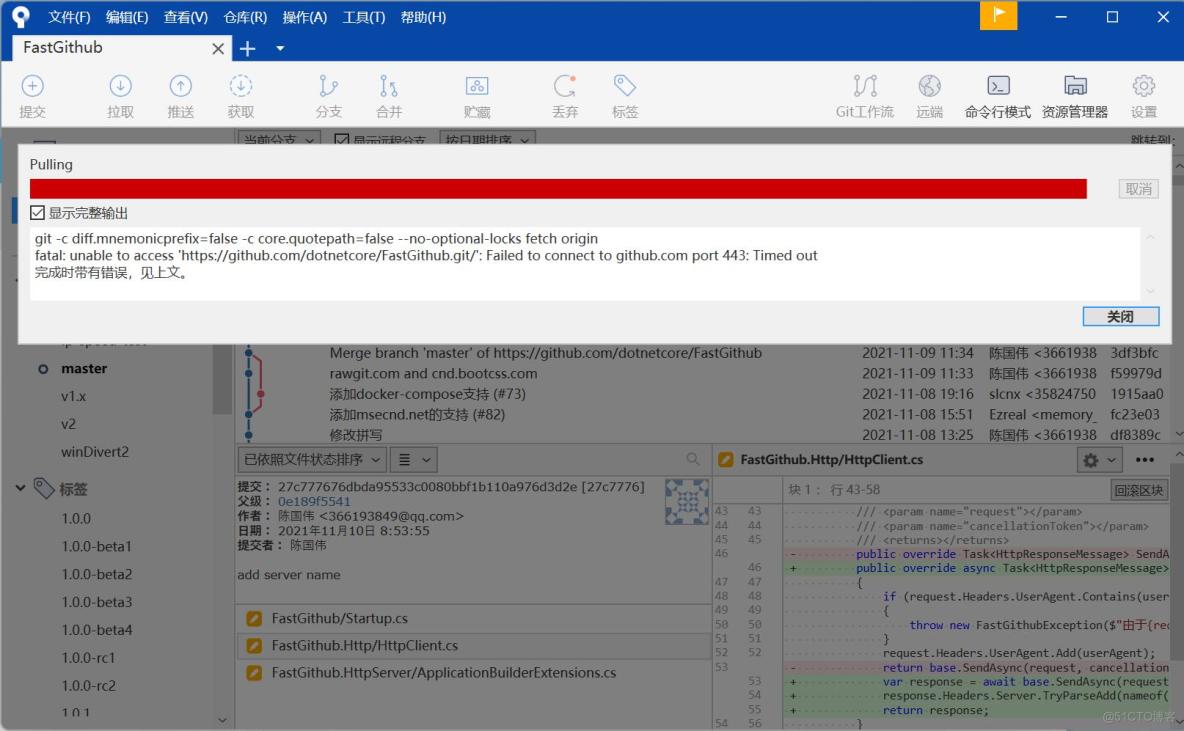Toggle the 显示远程分支 checkbox
The width and height of the screenshot is (1184, 731).
342,140
